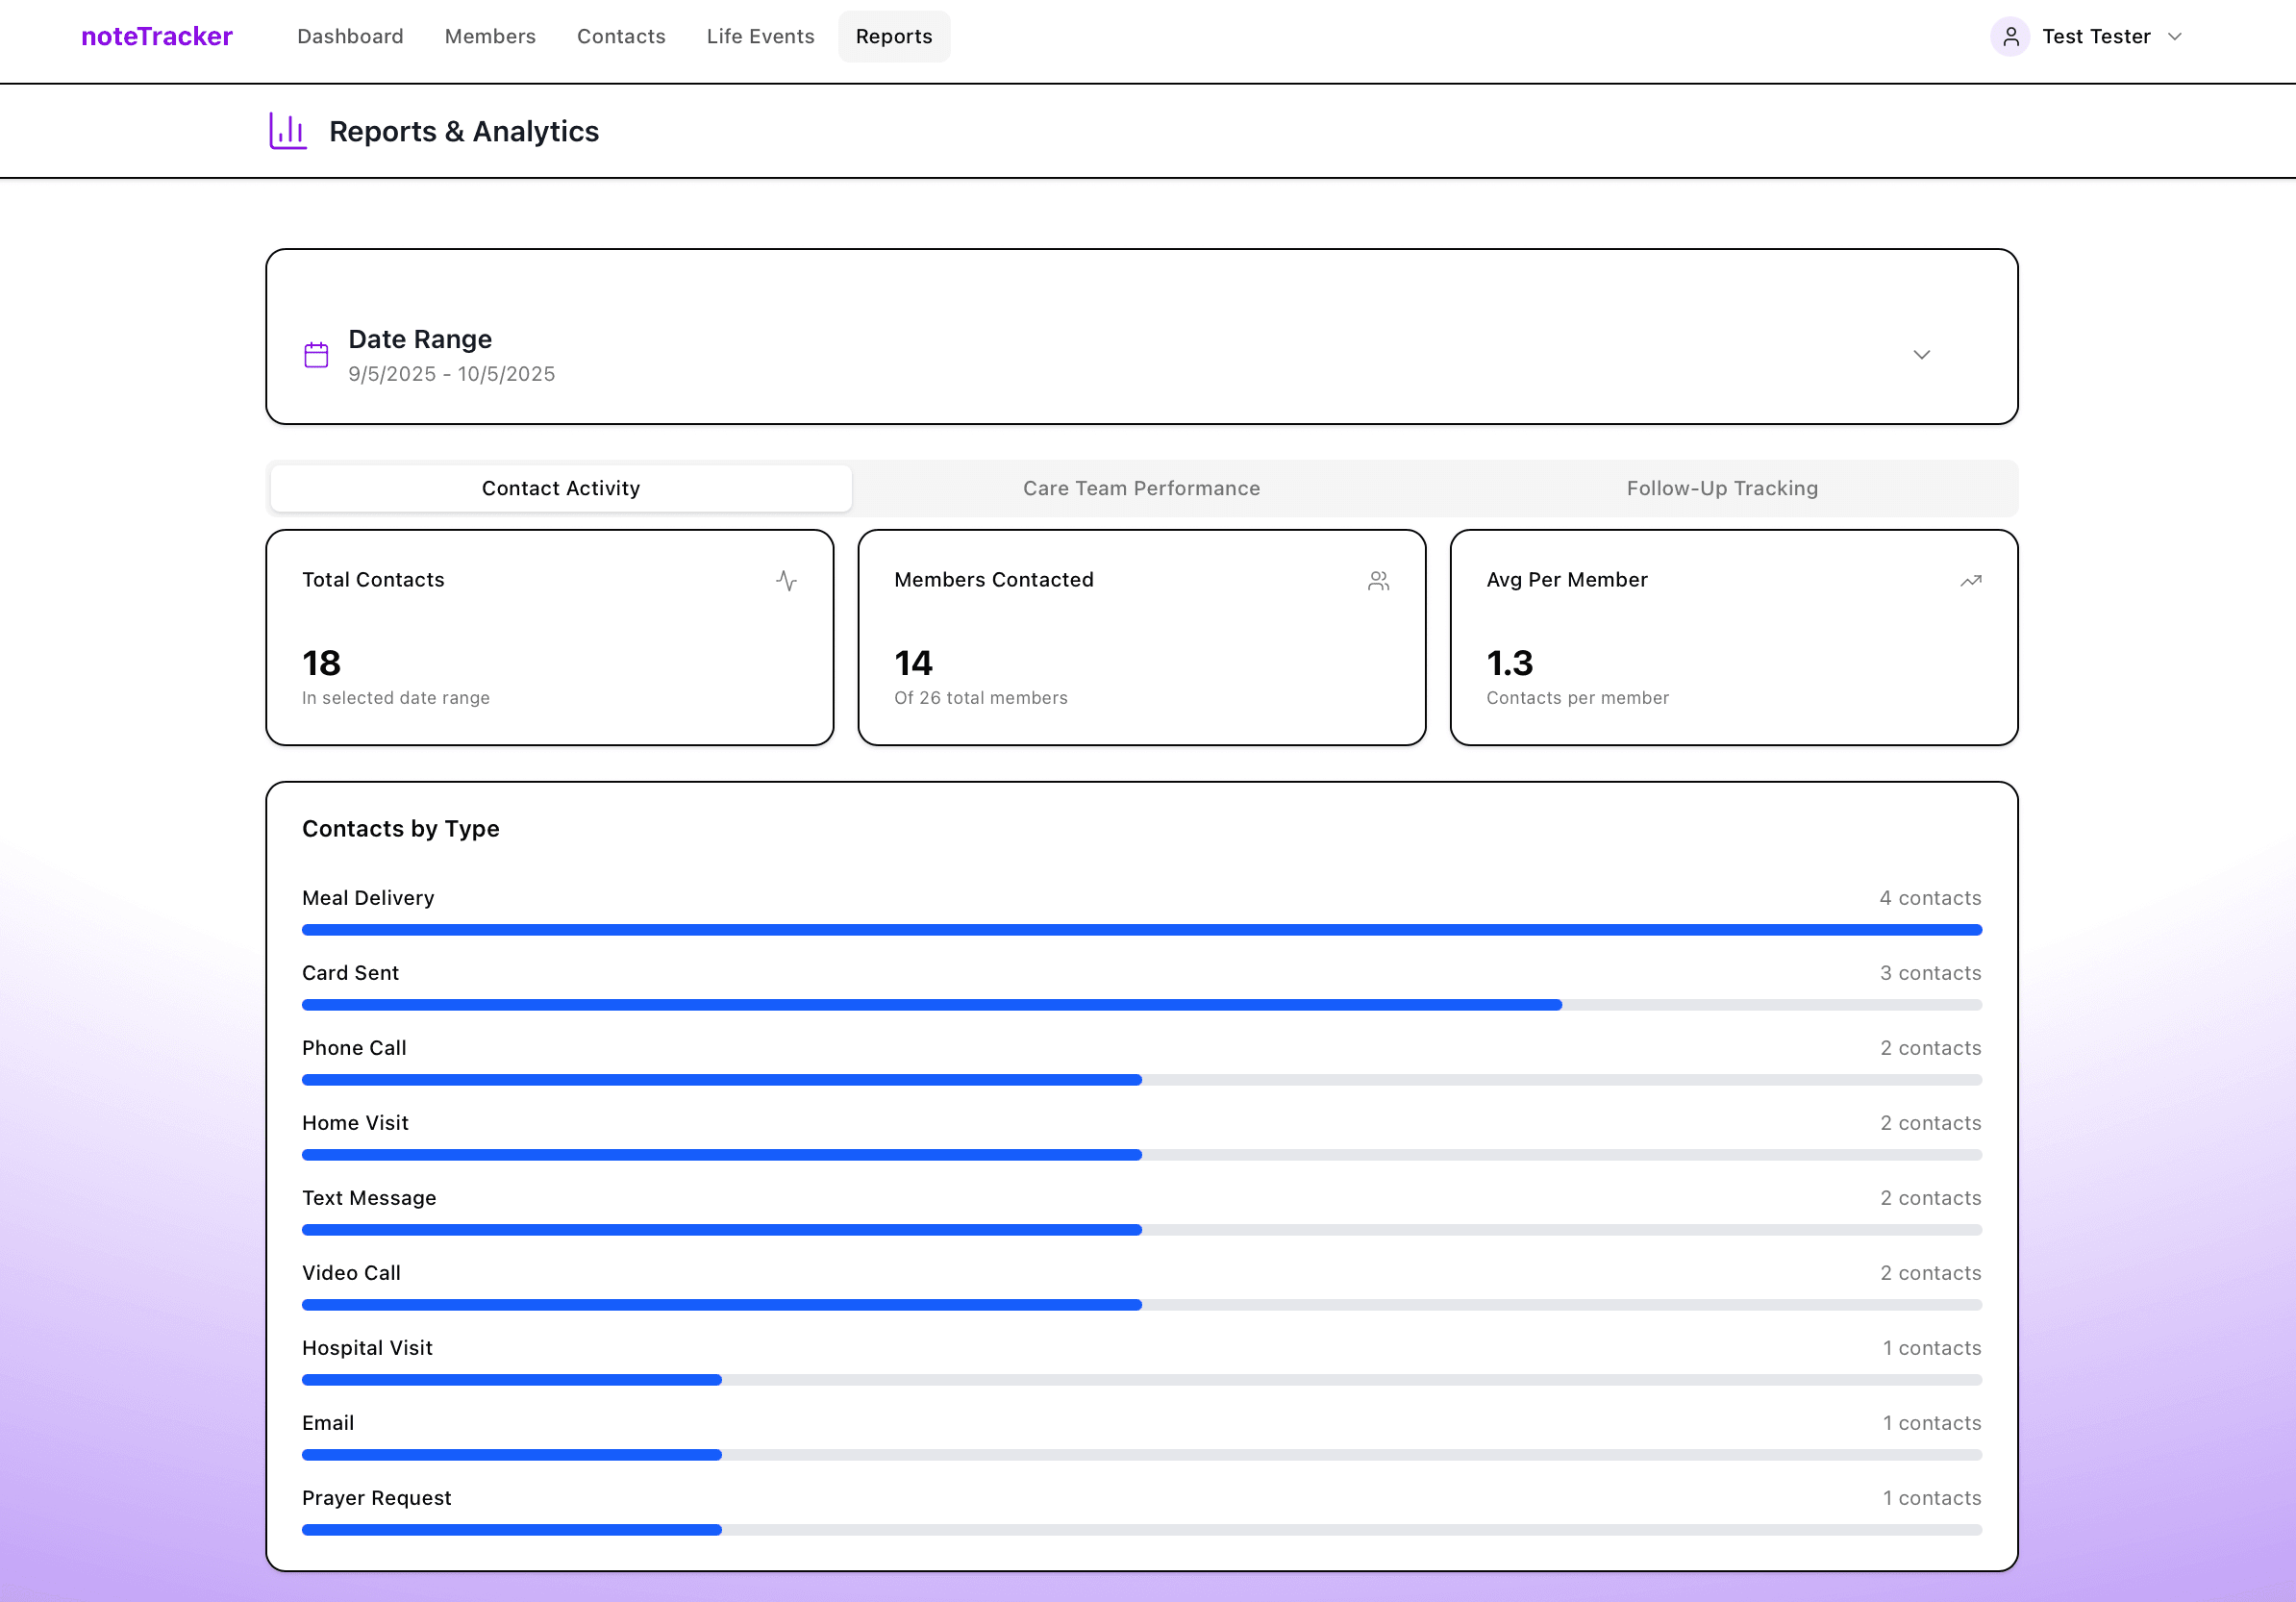The width and height of the screenshot is (2296, 1602).
Task: Select the Contact Activity tab
Action: point(560,488)
